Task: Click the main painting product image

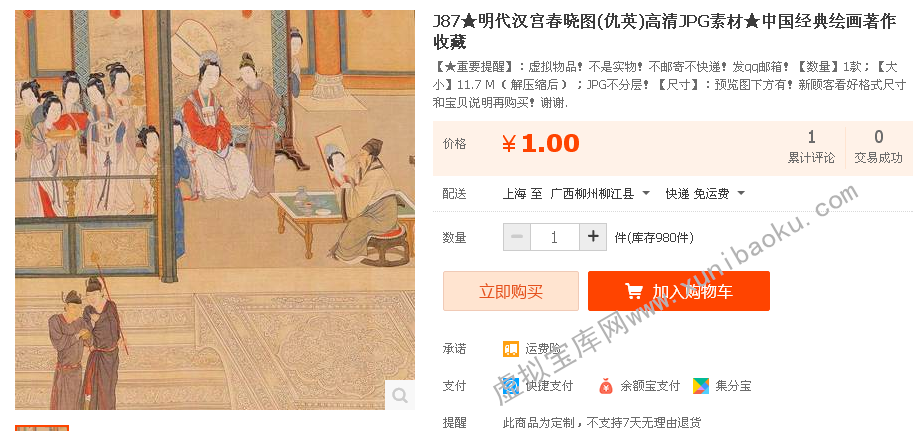Action: [x=215, y=210]
